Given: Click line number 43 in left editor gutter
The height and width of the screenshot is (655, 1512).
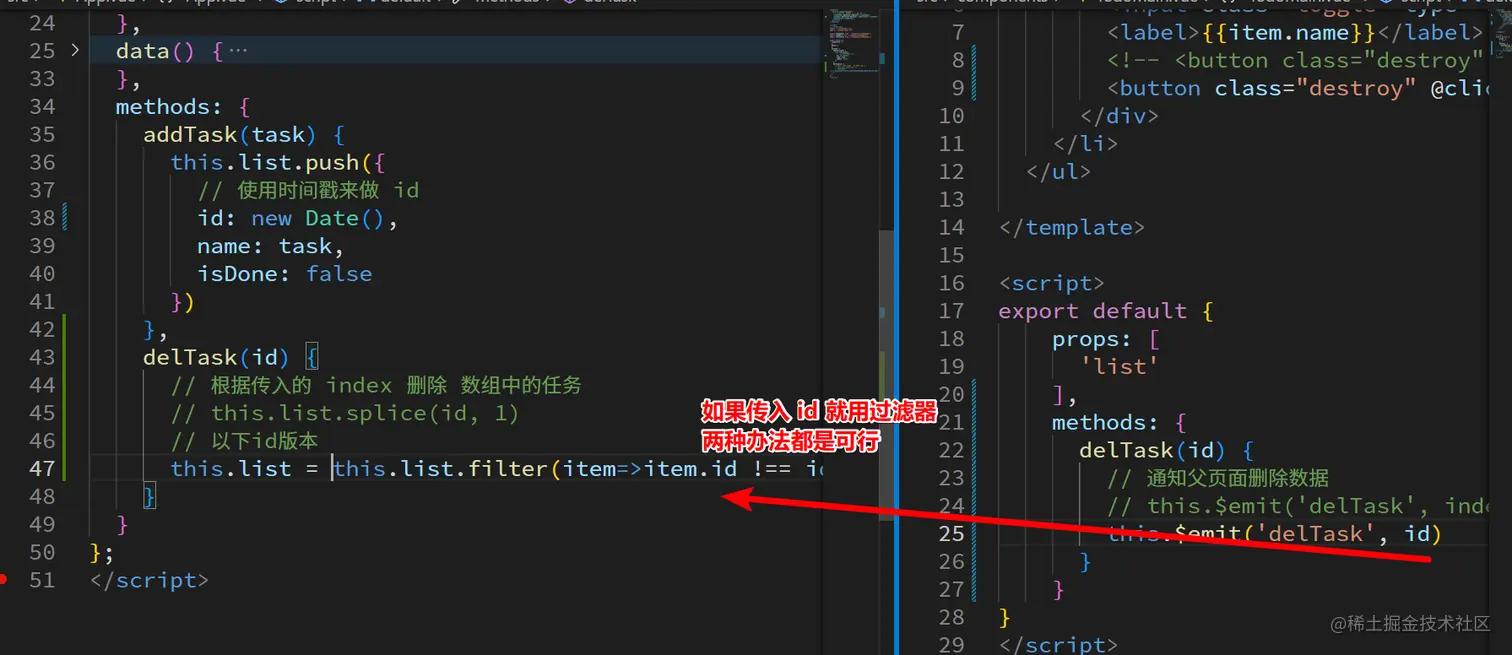Looking at the screenshot, I should coord(42,357).
